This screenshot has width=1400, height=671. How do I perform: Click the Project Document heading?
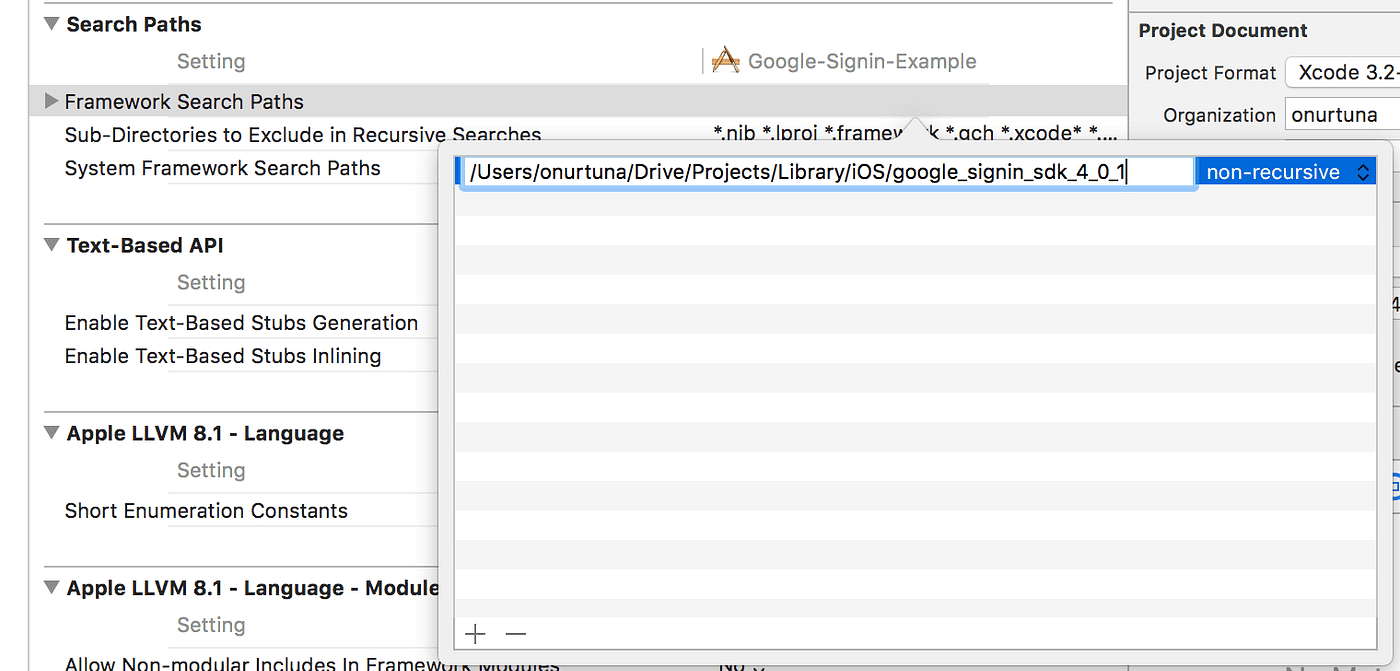click(1223, 30)
